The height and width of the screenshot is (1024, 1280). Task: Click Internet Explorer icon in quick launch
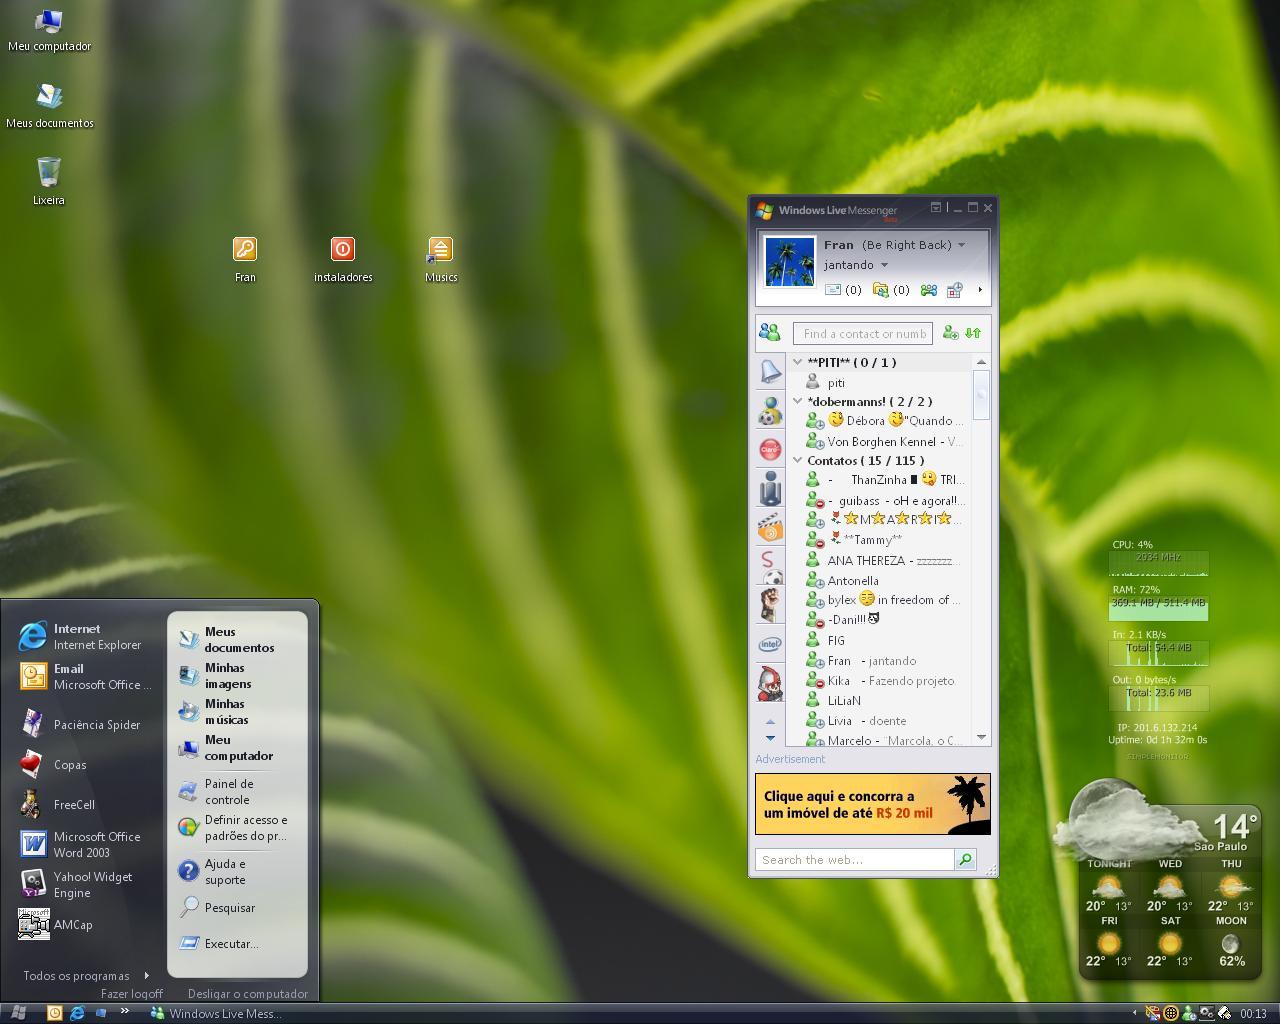(x=77, y=1013)
